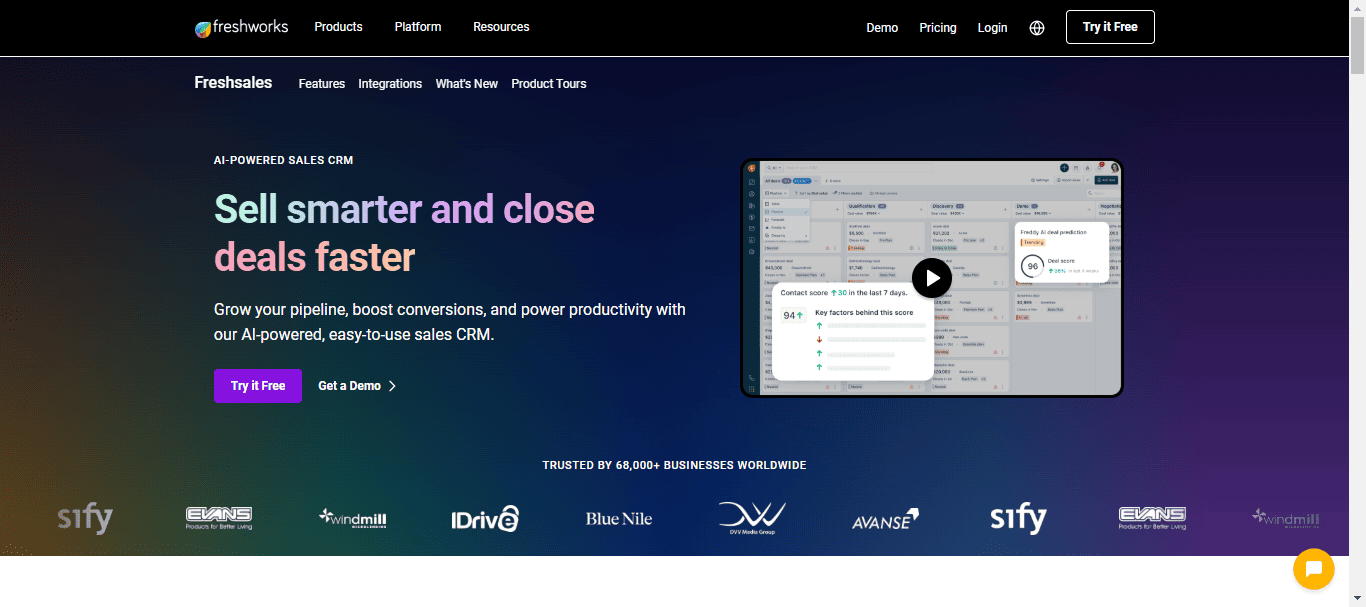Expand the Platform menu
The height and width of the screenshot is (607, 1366).
coord(418,27)
